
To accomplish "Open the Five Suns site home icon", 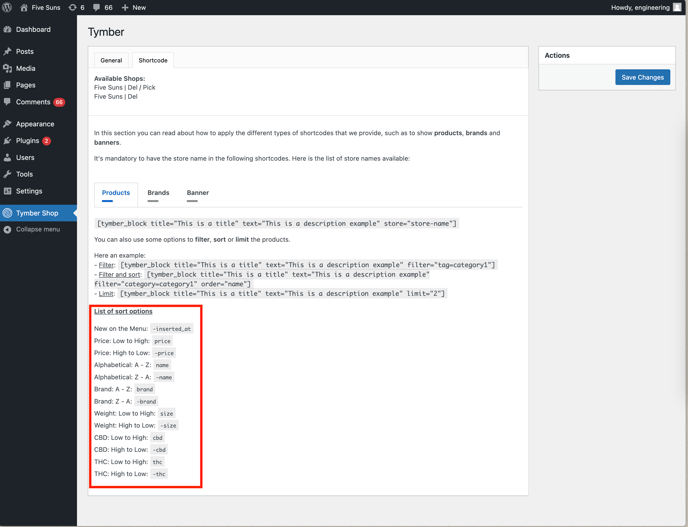I will click(x=24, y=7).
